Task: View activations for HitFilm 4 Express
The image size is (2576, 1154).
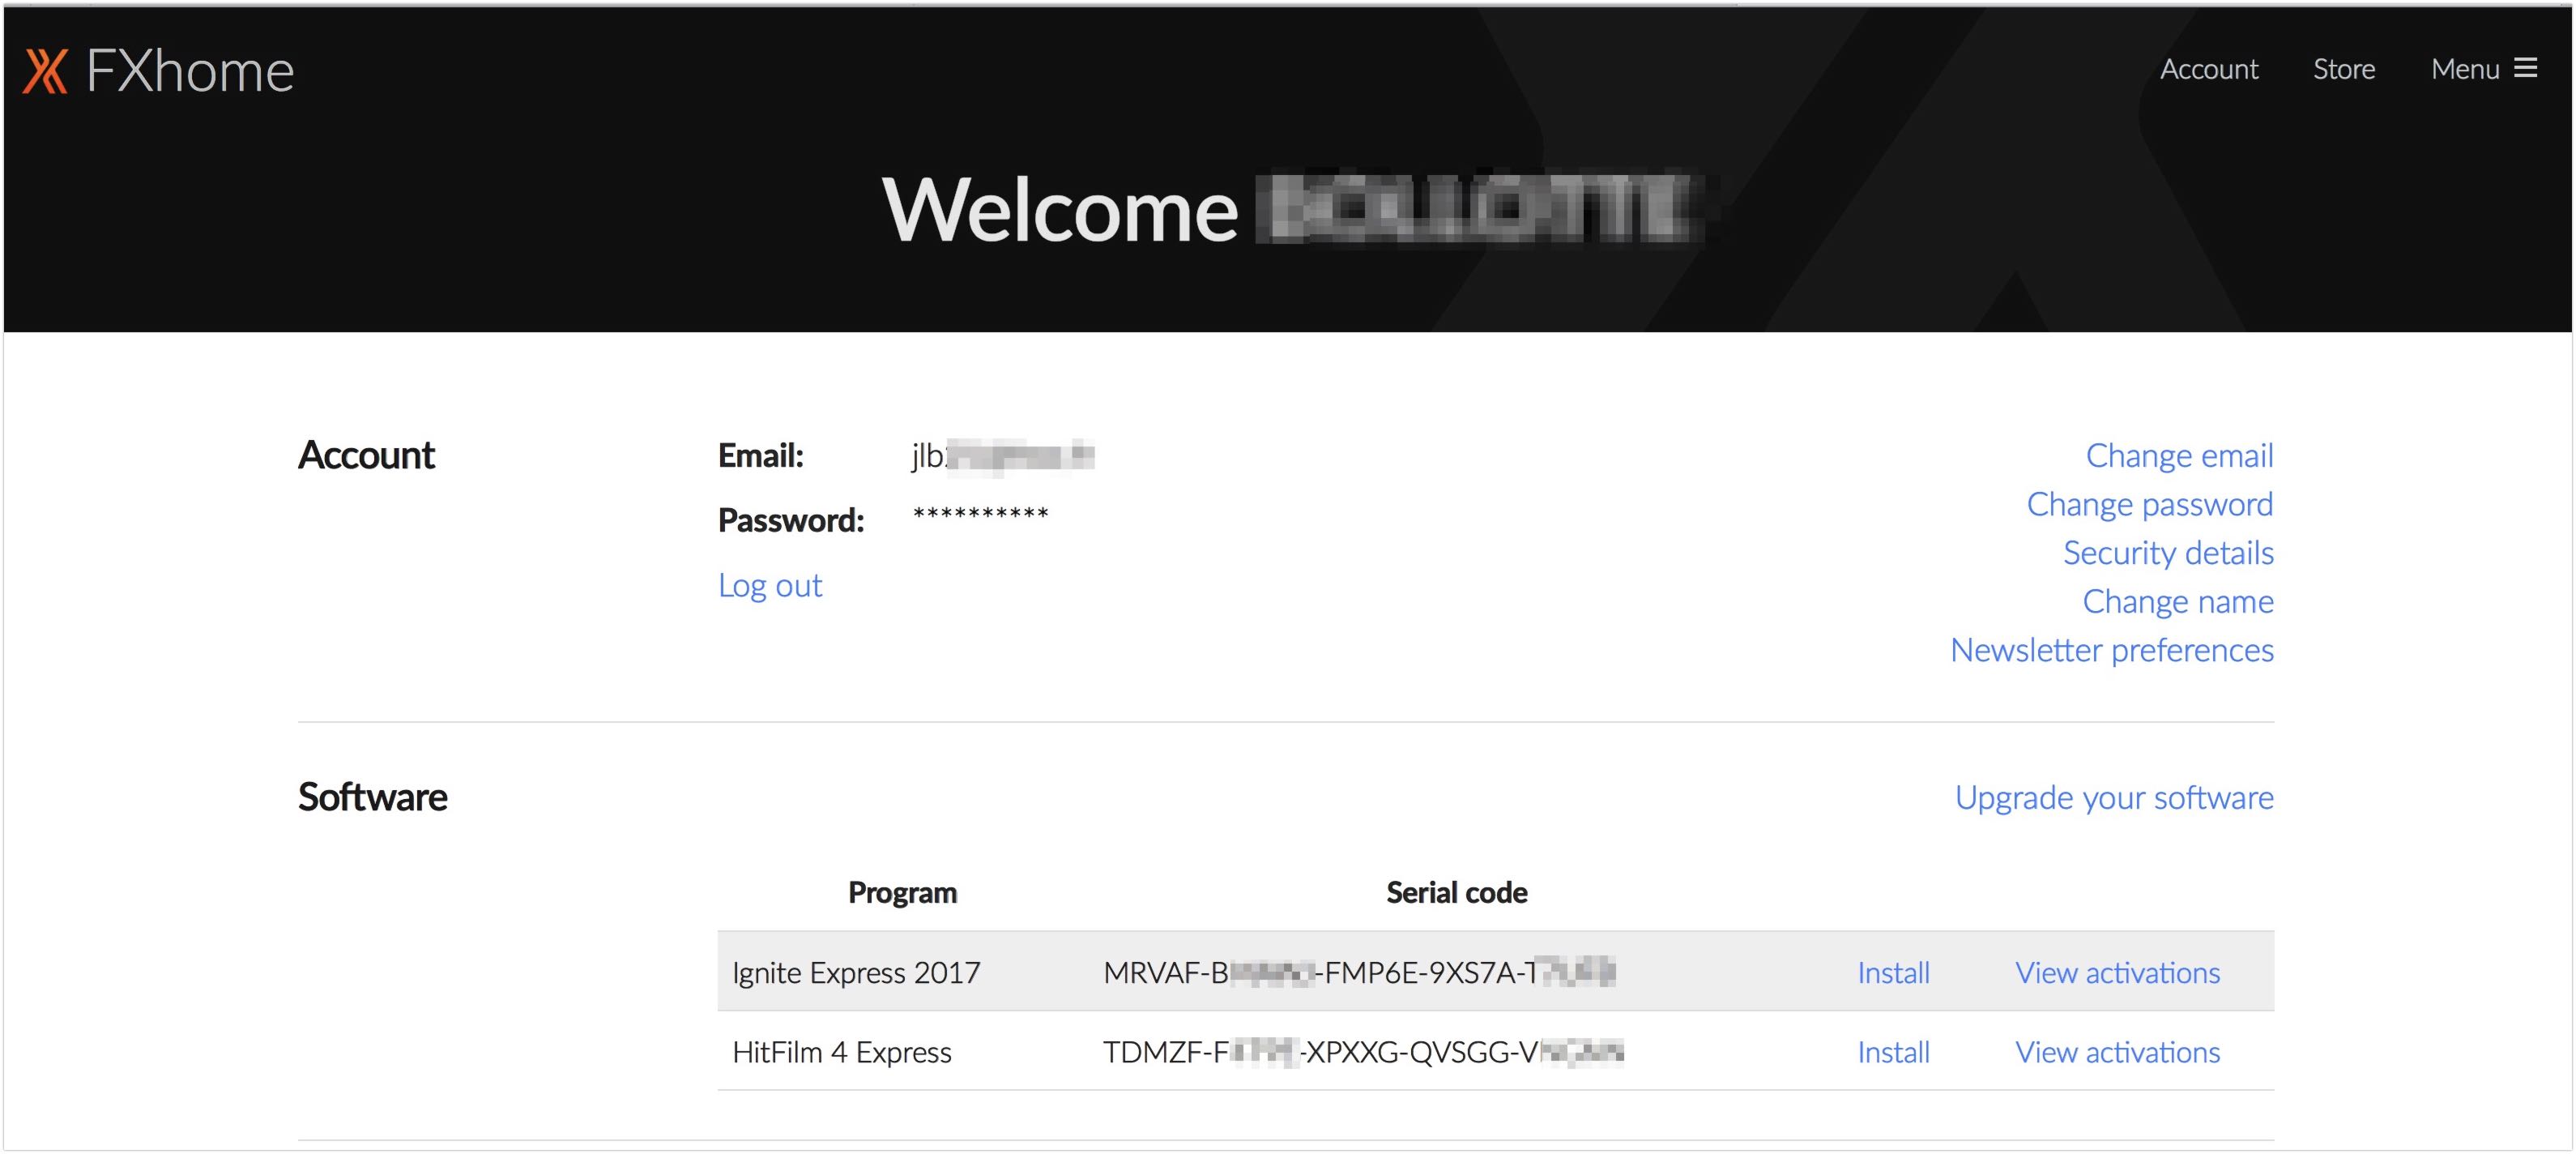Action: click(2116, 1051)
